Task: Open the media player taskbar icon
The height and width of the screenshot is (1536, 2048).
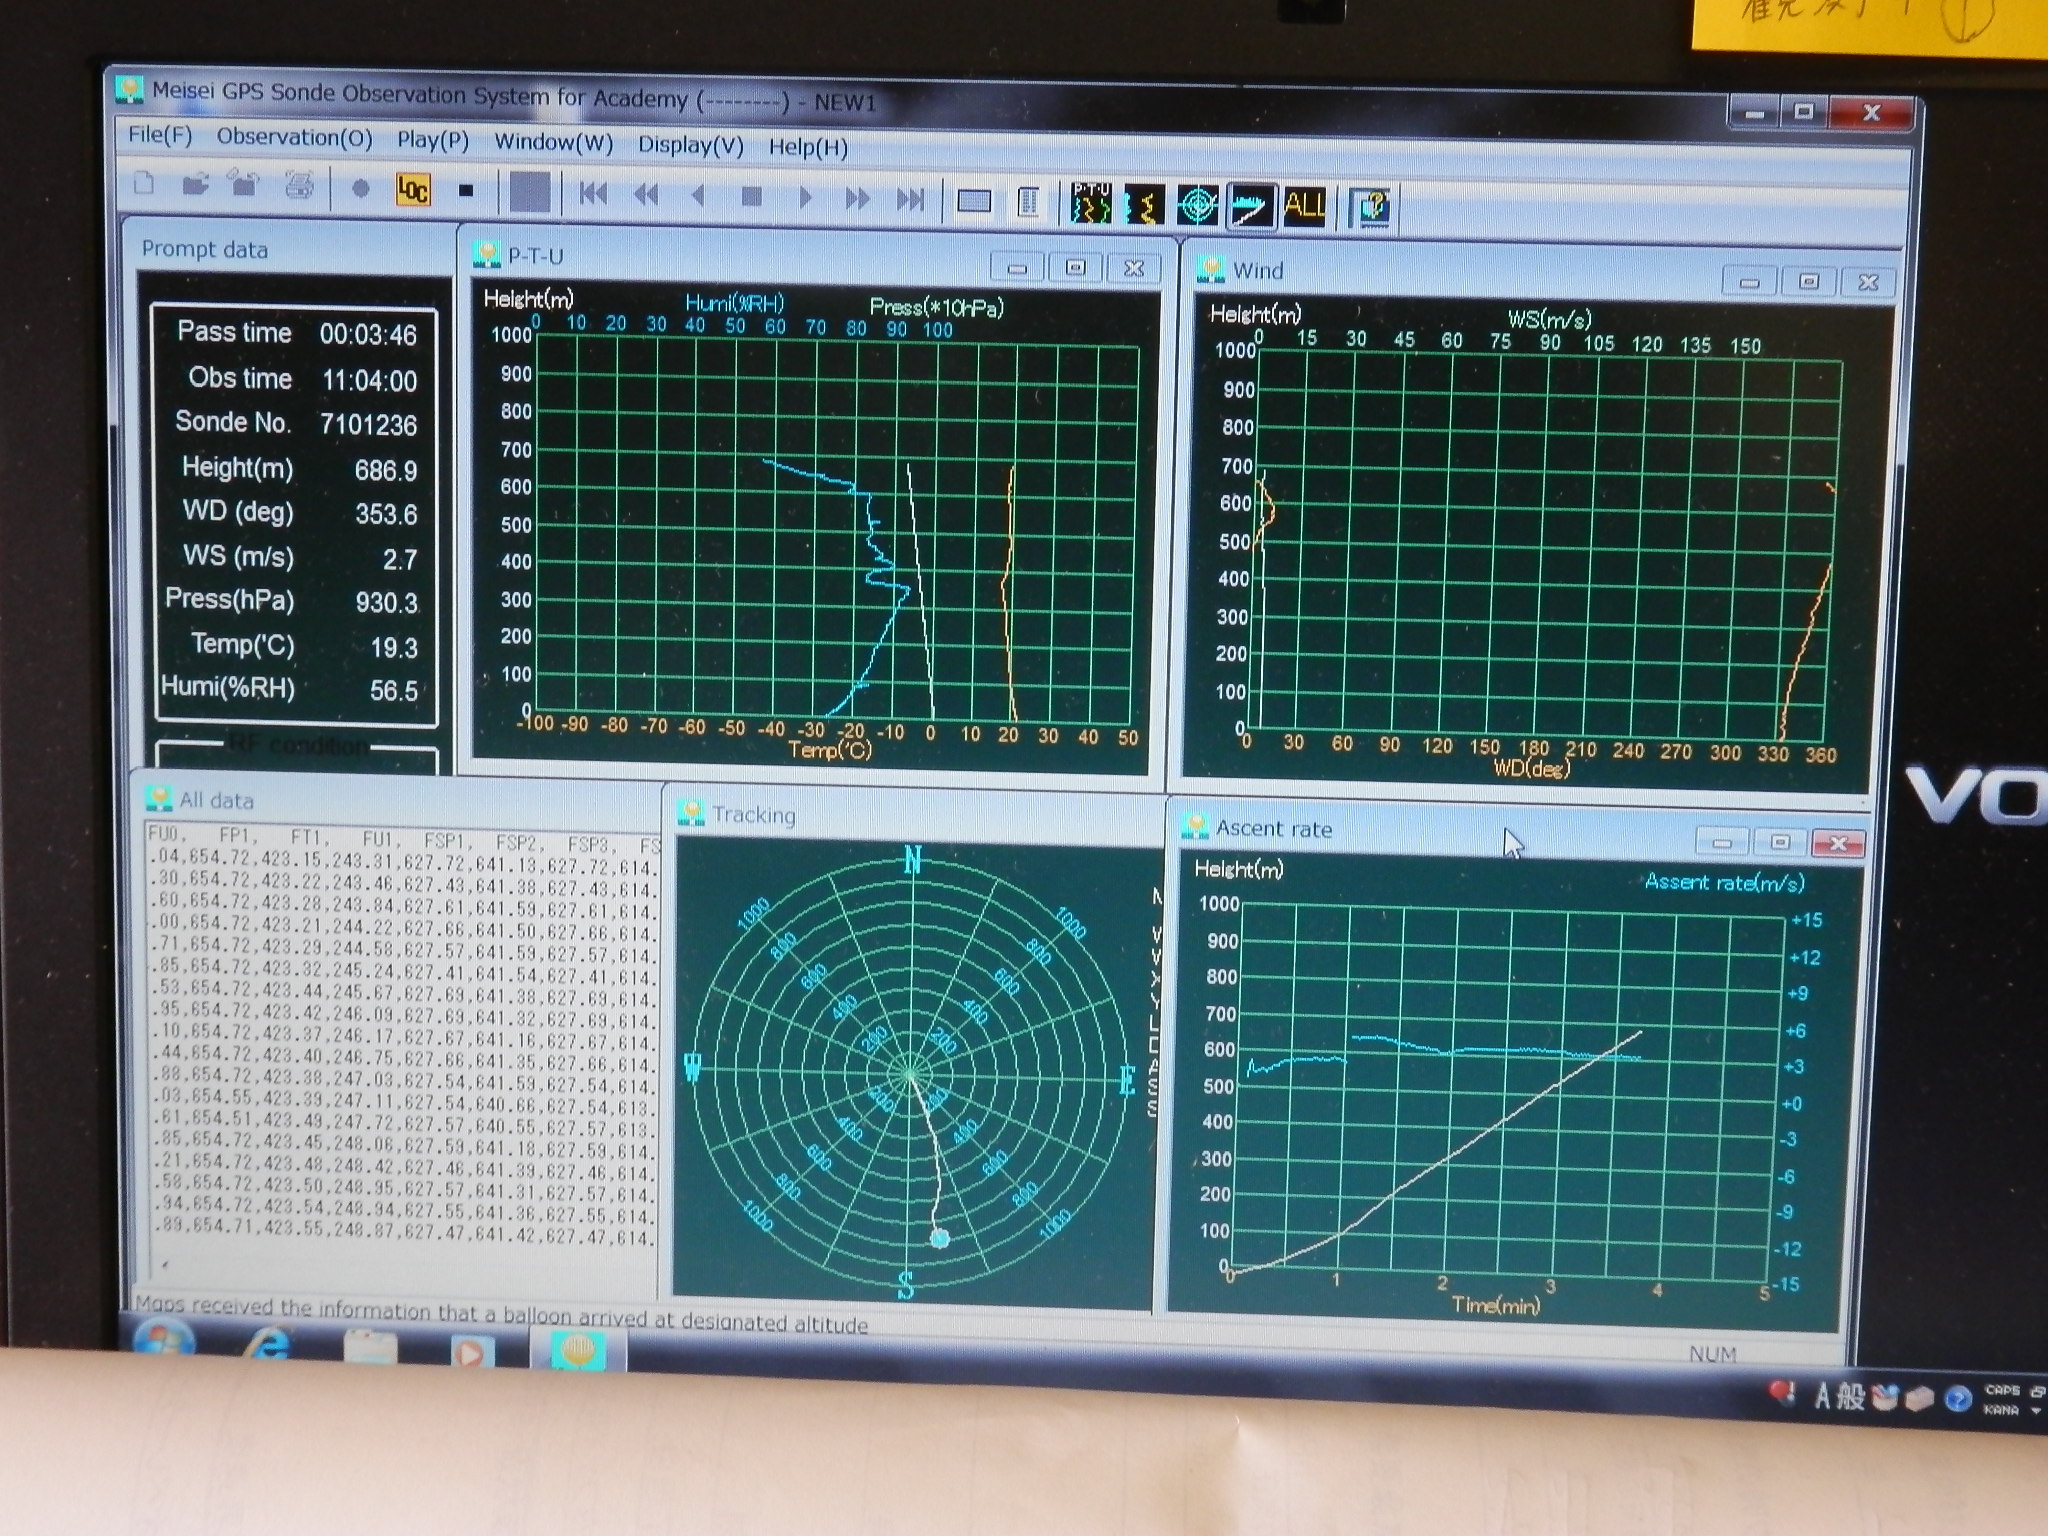Action: tap(471, 1353)
